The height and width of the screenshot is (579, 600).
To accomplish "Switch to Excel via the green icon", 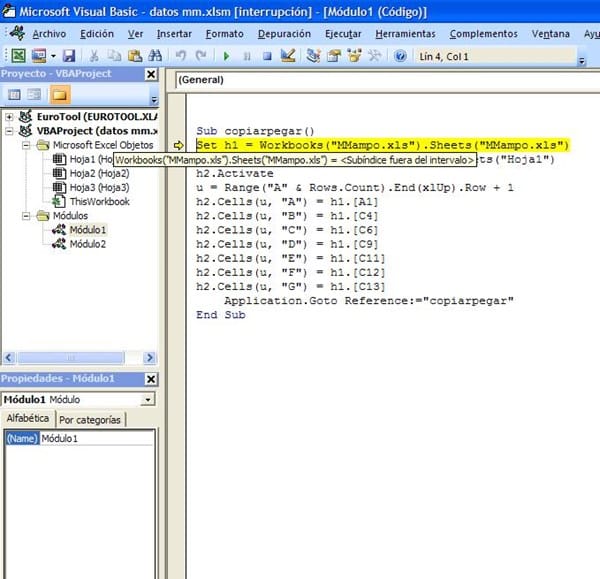I will tap(18, 56).
